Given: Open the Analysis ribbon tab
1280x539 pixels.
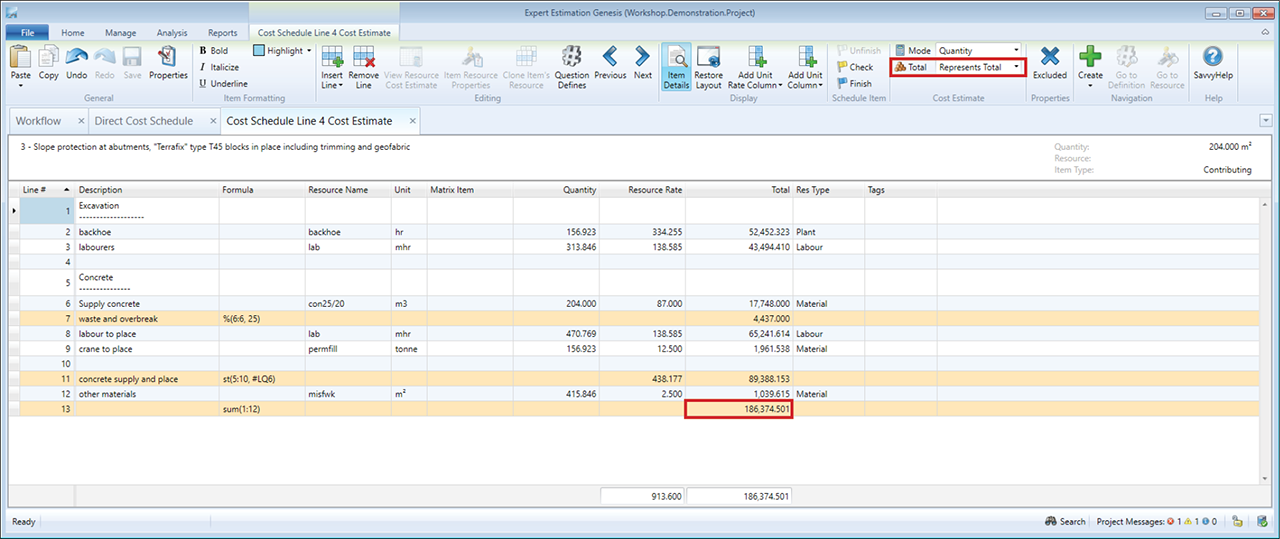Looking at the screenshot, I should 171,33.
